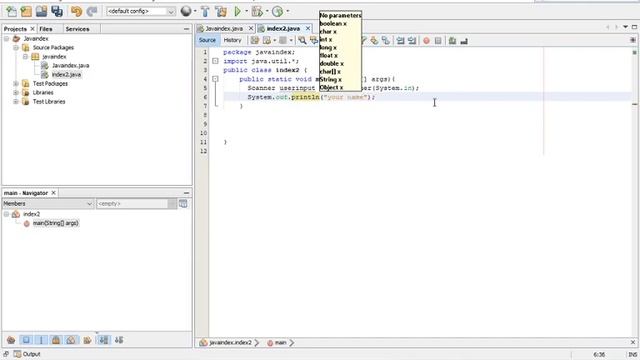Select the index2.java editor tab
This screenshot has height=360, width=640.
tap(283, 29)
